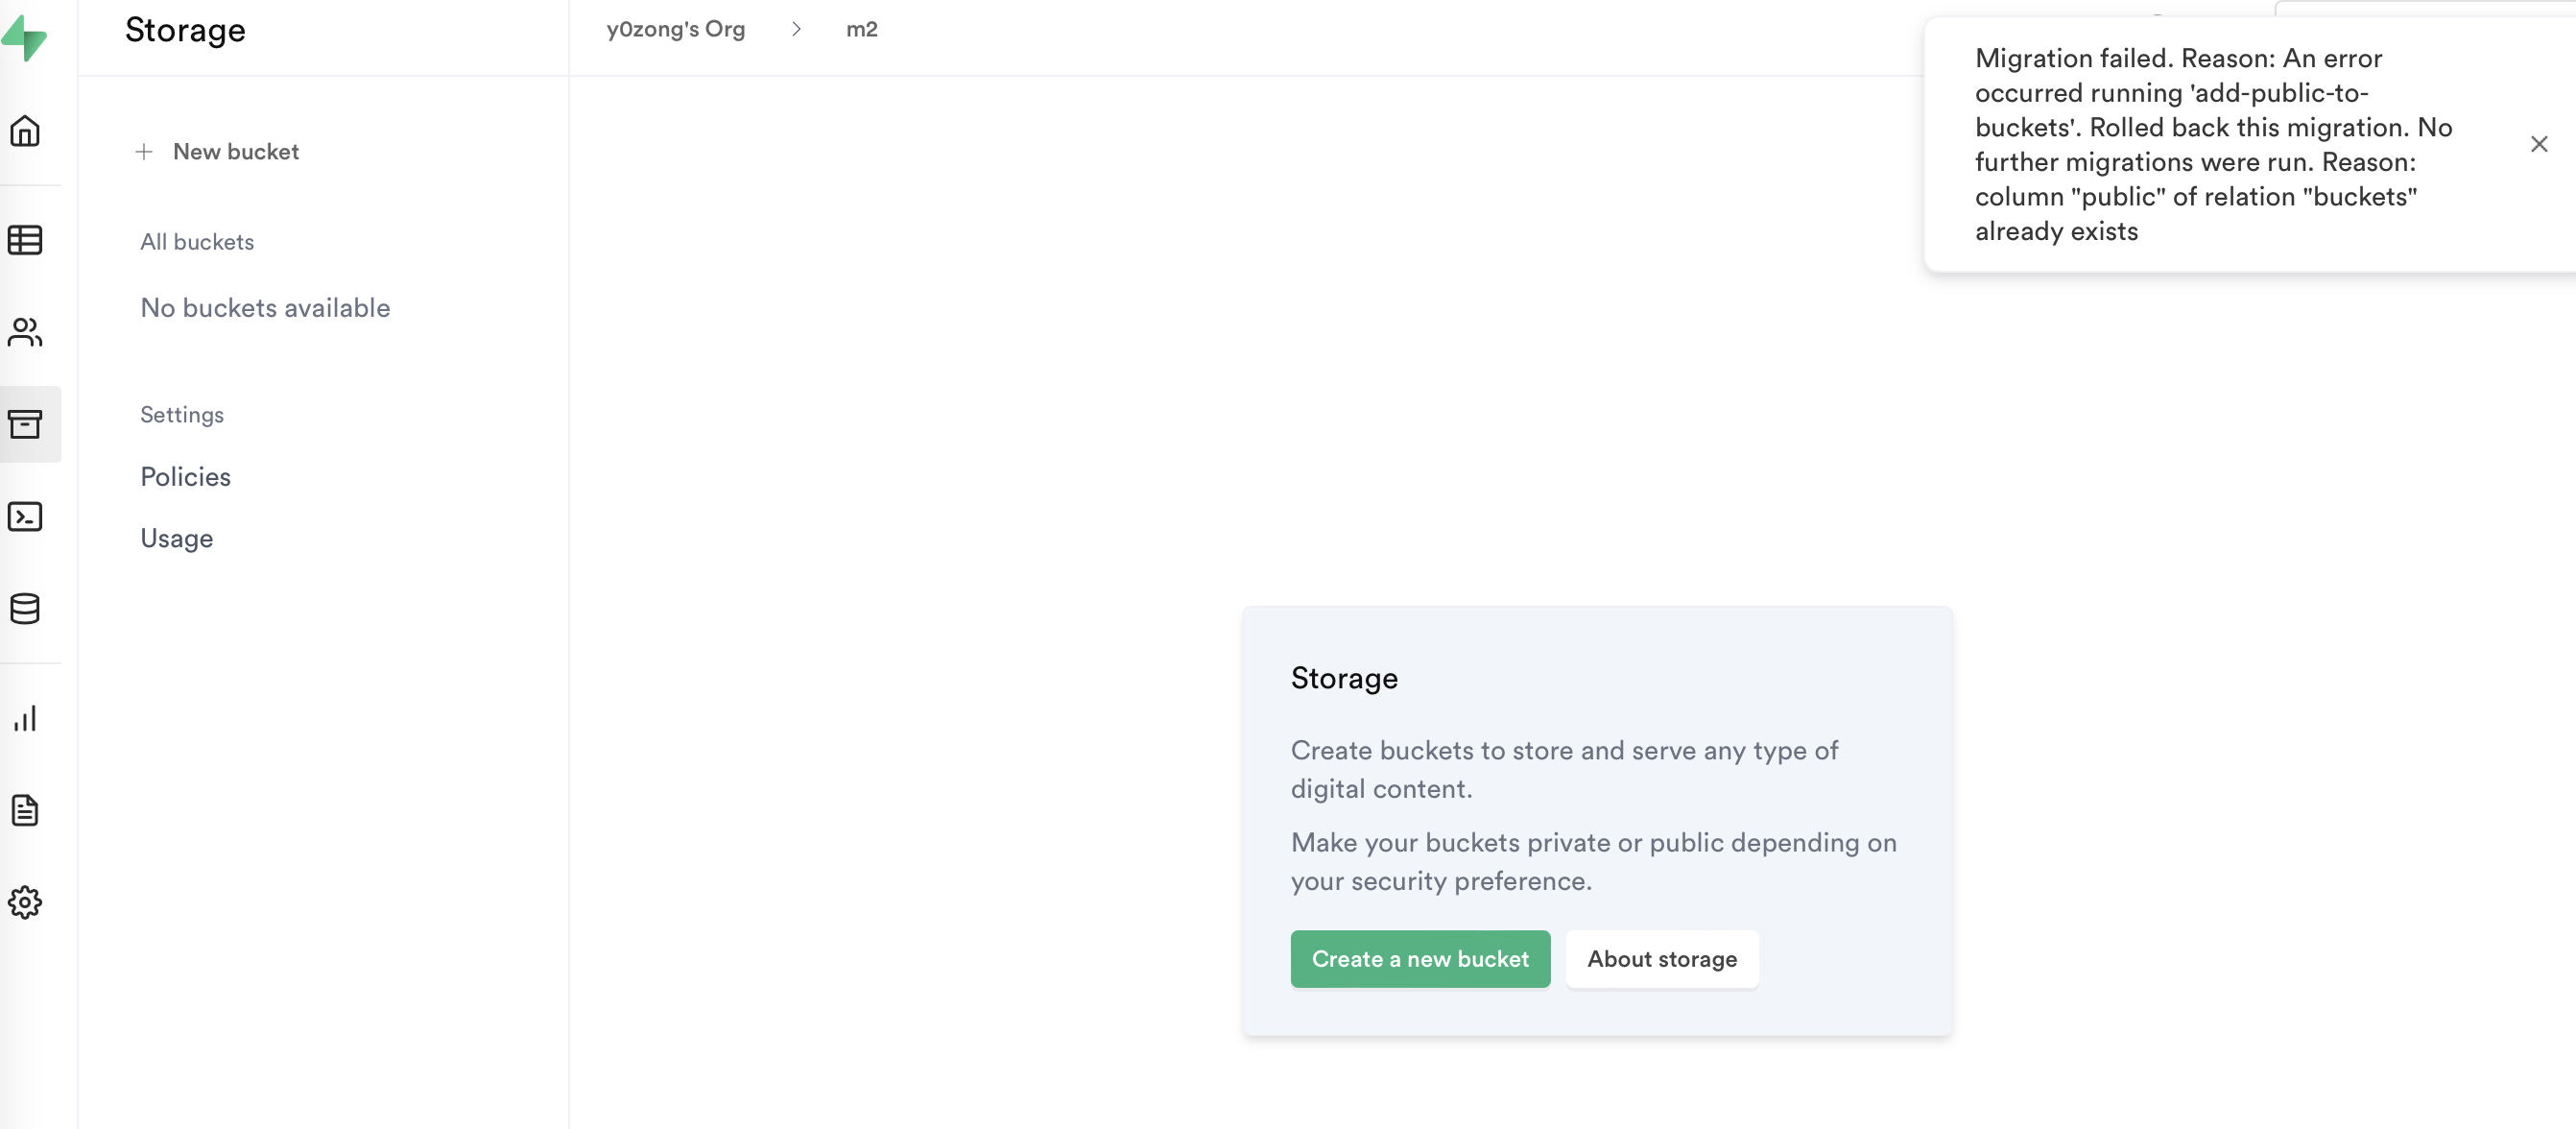Open Usage in storage settings
Screen dimensions: 2576x1129
coord(176,539)
